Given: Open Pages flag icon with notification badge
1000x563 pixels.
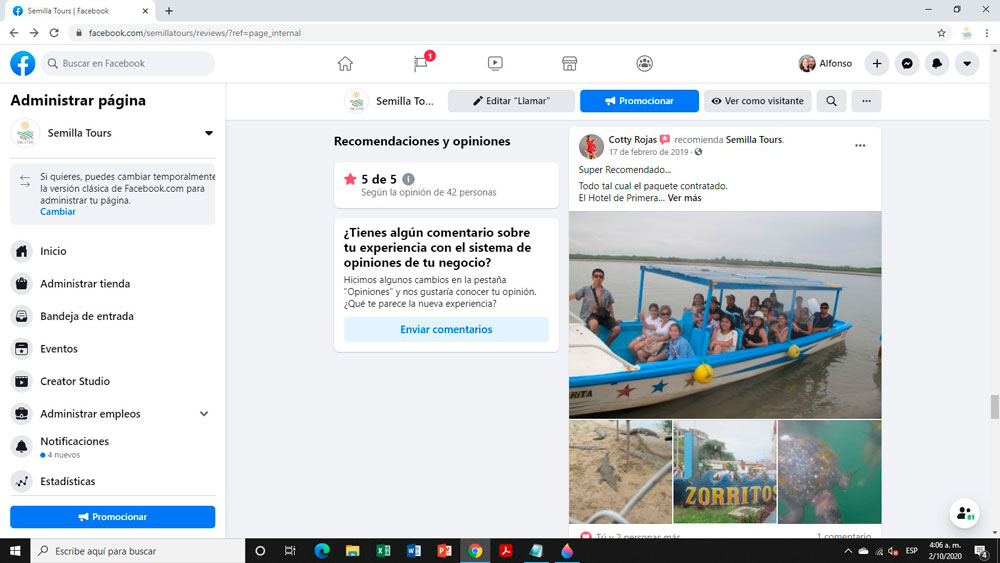Looking at the screenshot, I should pos(420,63).
